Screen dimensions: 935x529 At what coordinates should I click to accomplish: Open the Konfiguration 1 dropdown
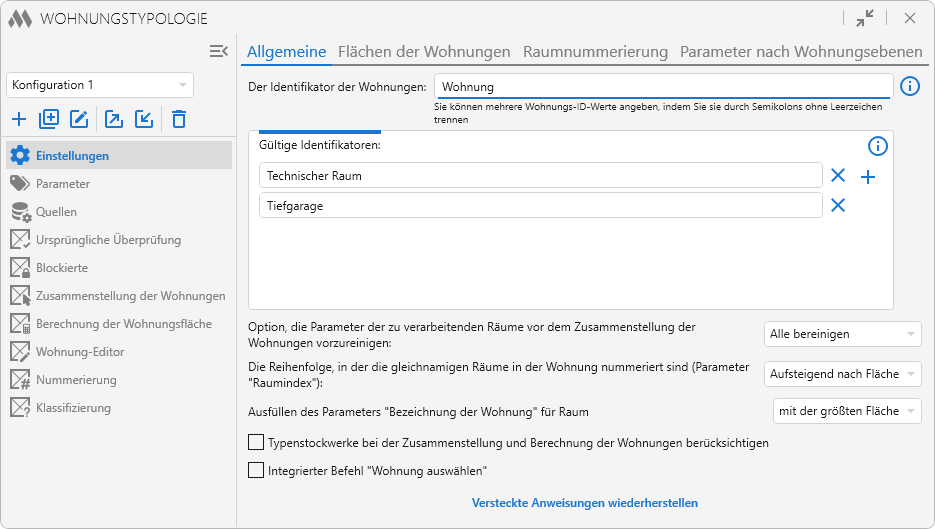tap(100, 85)
